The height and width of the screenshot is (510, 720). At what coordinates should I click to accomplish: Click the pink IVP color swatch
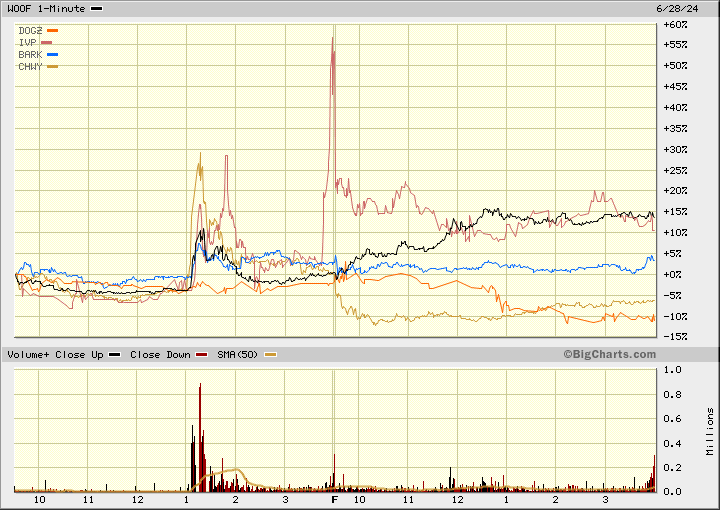tap(46, 43)
